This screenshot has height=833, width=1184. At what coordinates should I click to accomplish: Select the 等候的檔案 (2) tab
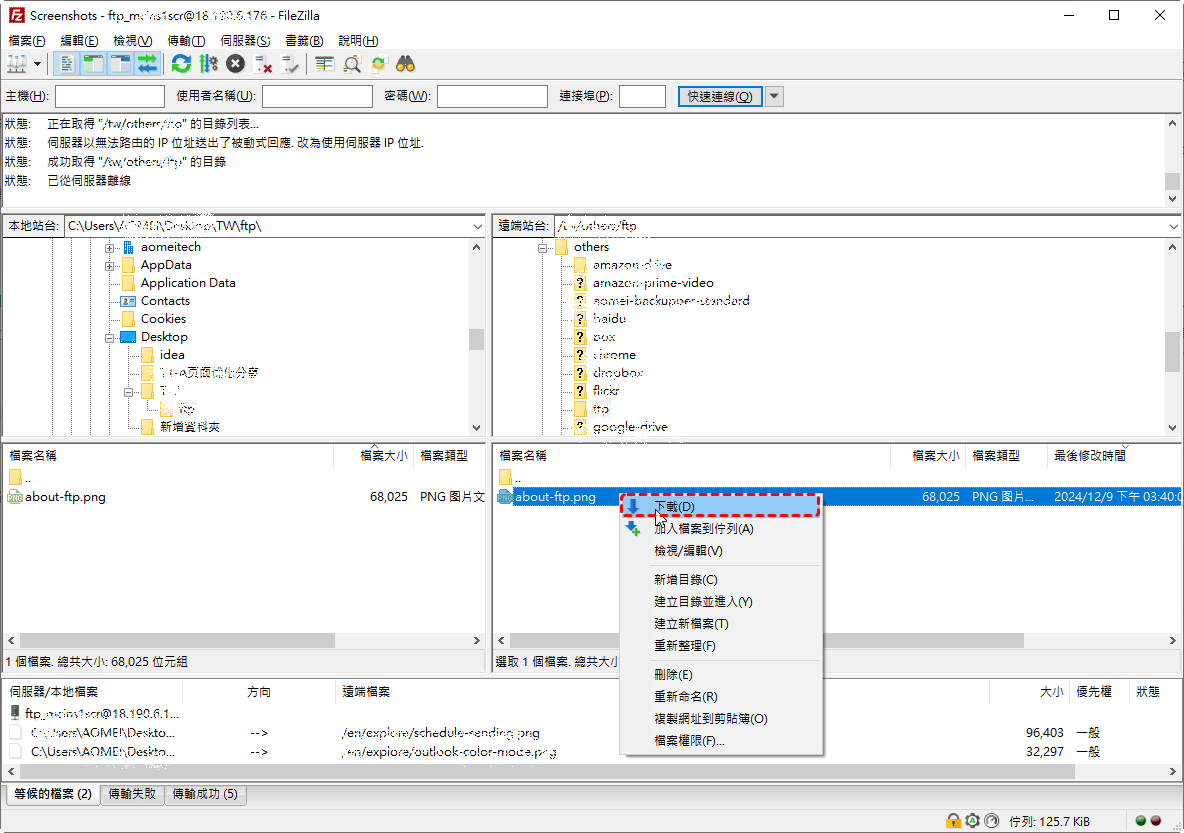click(x=53, y=794)
